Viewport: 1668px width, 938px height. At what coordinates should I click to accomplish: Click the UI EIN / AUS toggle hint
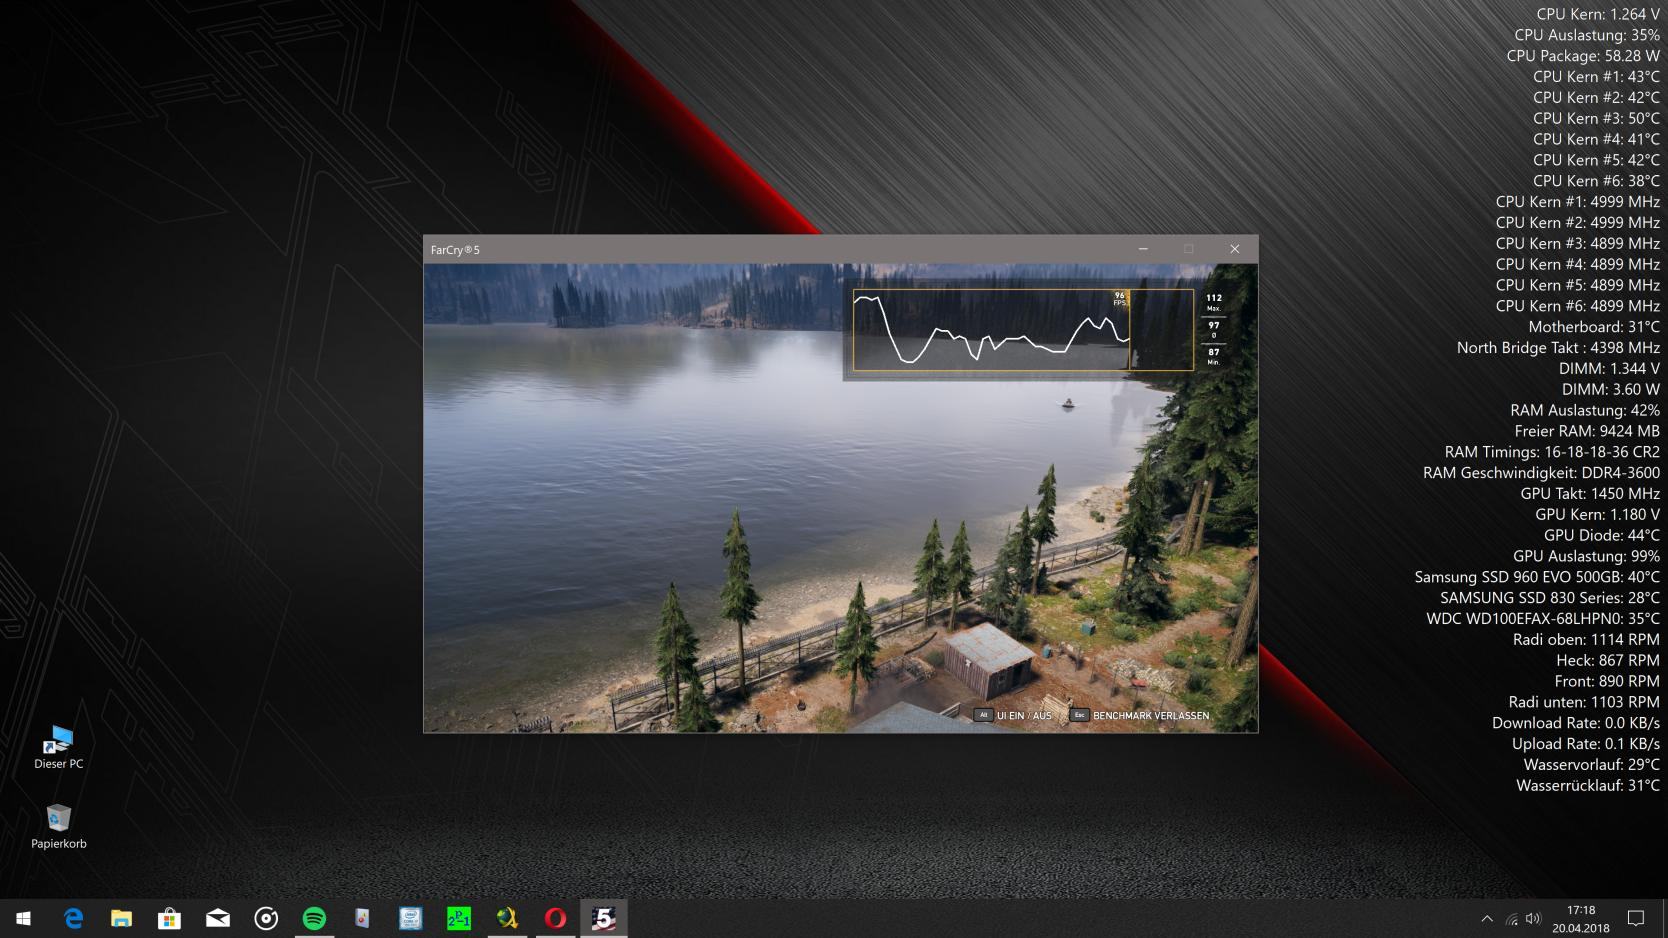pos(1024,716)
